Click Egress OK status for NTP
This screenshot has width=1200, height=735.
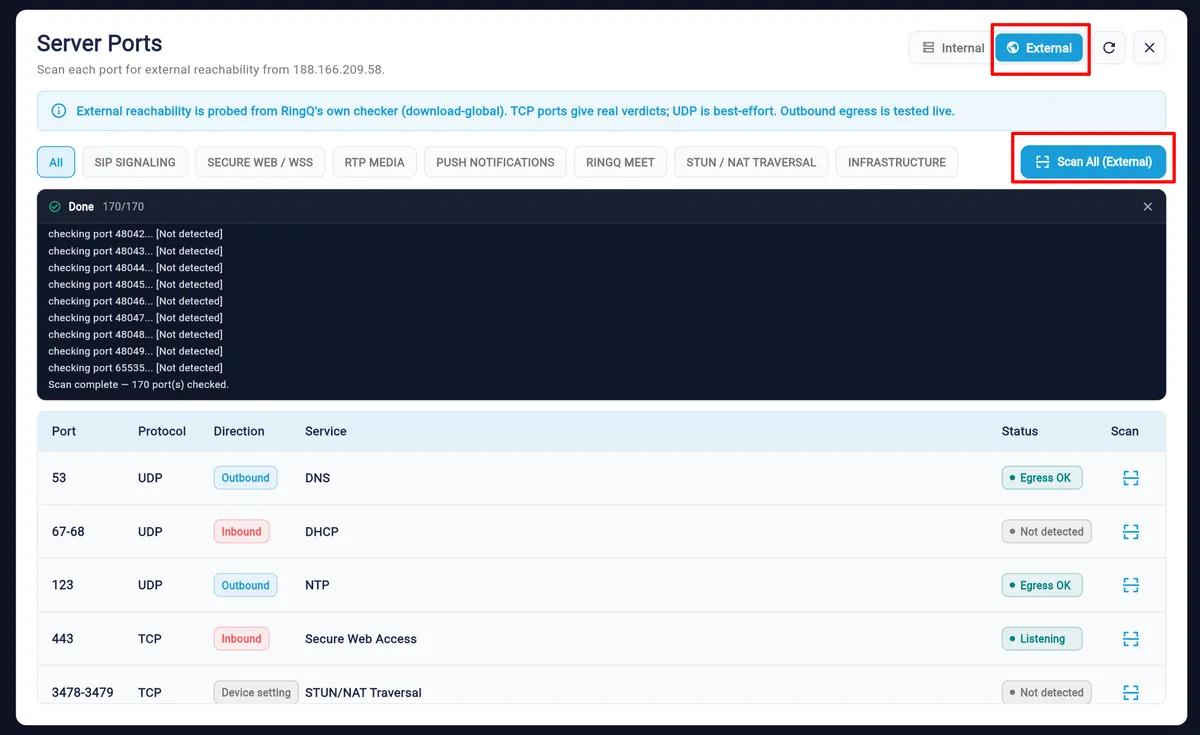click(1042, 585)
